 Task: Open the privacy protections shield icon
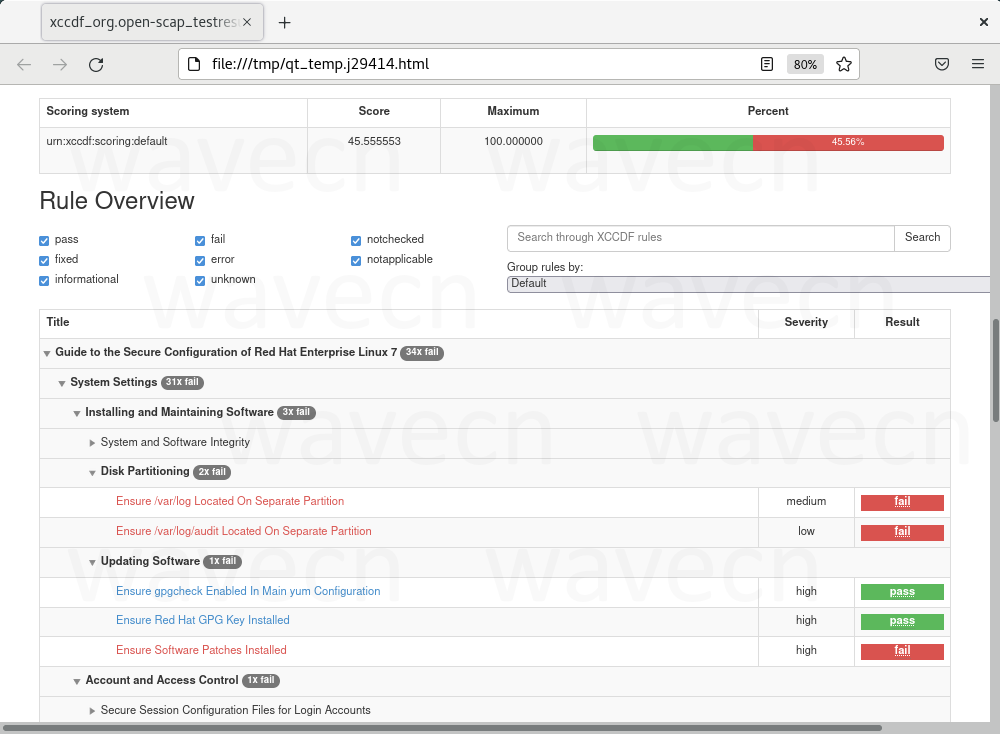(x=941, y=63)
